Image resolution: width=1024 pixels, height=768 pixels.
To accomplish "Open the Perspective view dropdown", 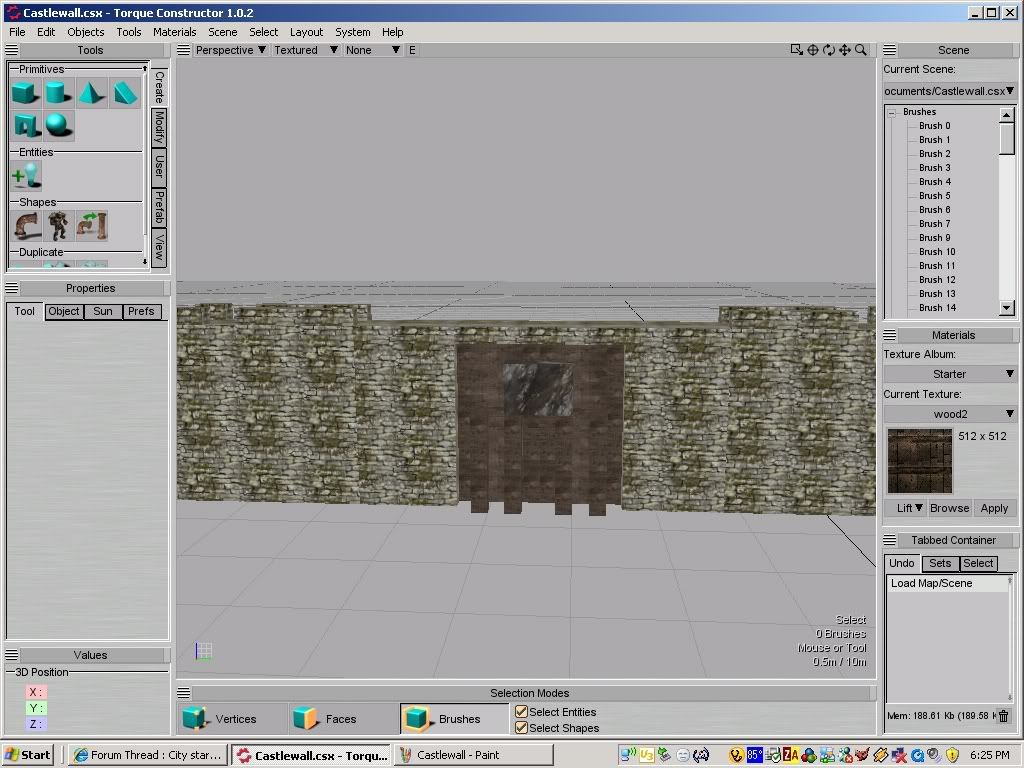I will coord(231,50).
